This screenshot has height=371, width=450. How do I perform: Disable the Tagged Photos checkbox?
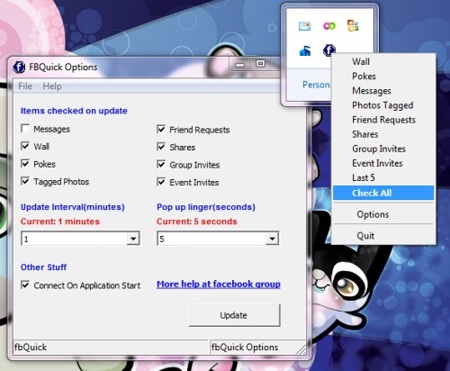click(x=25, y=181)
